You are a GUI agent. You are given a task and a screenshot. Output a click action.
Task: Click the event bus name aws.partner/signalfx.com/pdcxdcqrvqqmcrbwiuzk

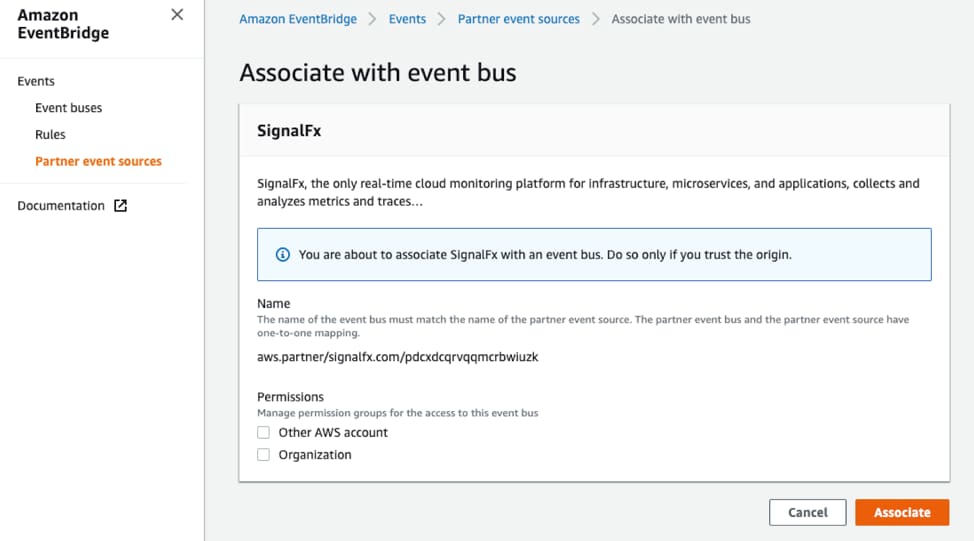click(398, 357)
